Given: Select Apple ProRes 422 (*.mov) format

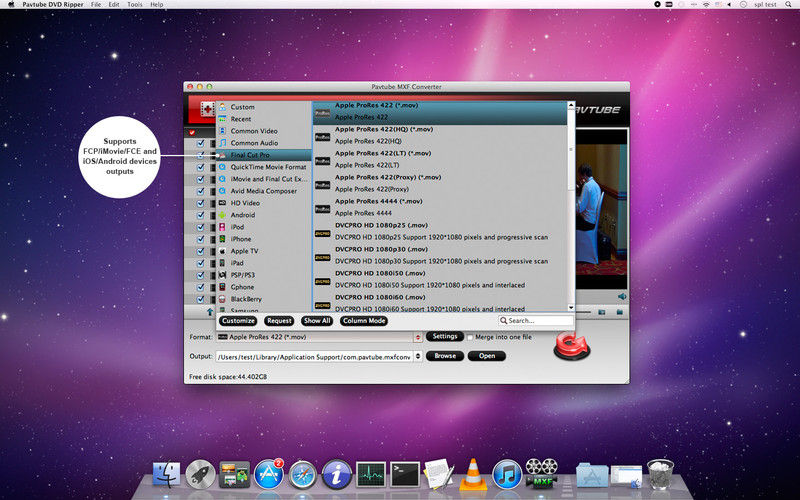Looking at the screenshot, I should (x=440, y=112).
